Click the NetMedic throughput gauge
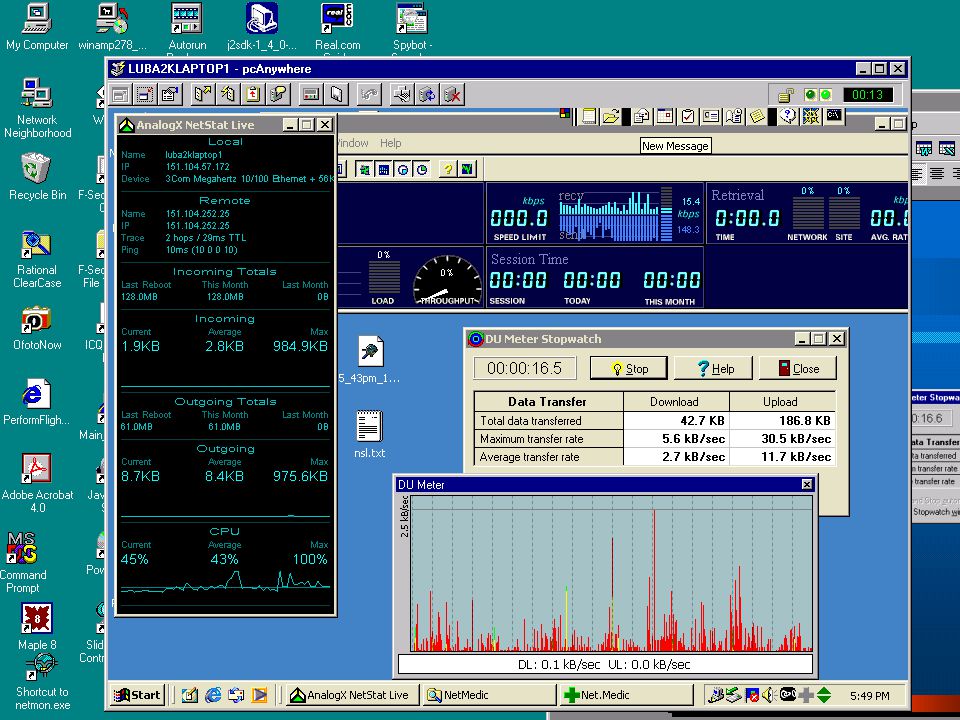This screenshot has height=720, width=960. pos(448,280)
